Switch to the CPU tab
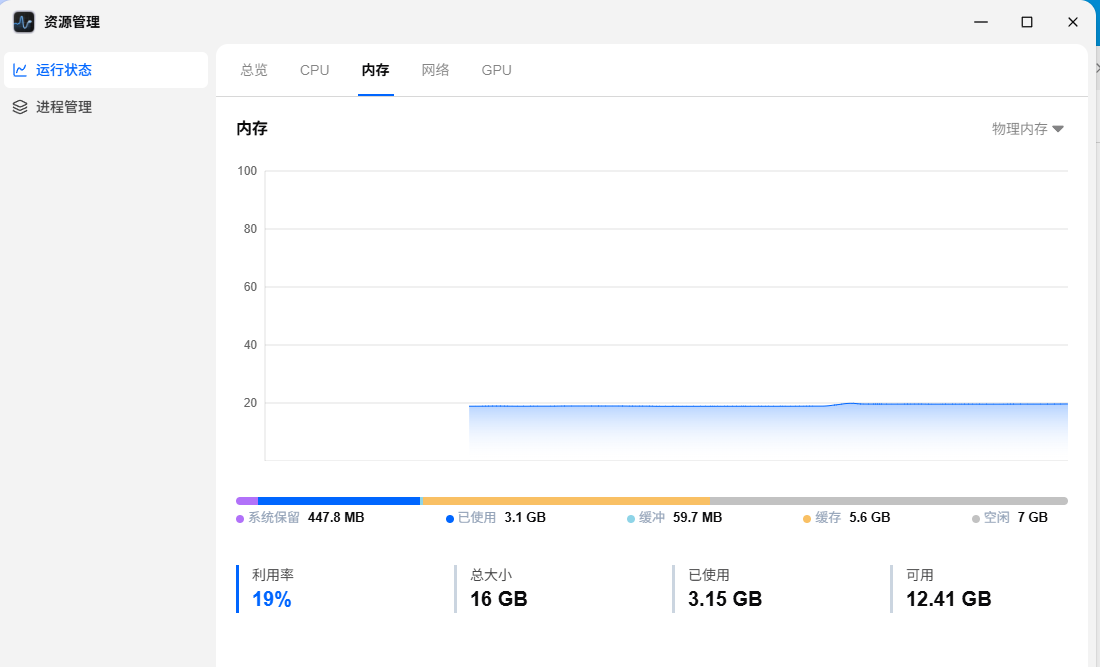The image size is (1100, 667). tap(314, 70)
